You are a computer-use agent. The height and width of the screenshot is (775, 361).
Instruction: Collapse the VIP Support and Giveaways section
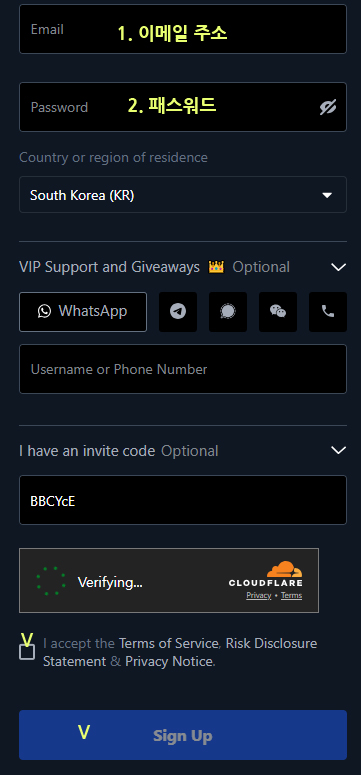tap(338, 267)
